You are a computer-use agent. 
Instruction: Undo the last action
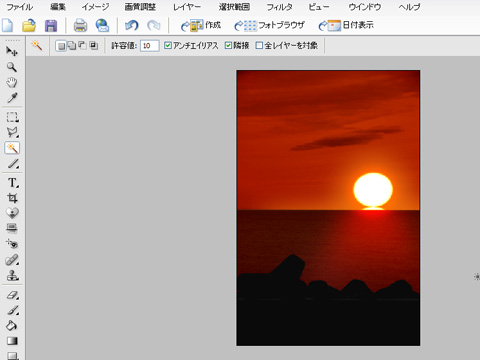pyautogui.click(x=131, y=25)
